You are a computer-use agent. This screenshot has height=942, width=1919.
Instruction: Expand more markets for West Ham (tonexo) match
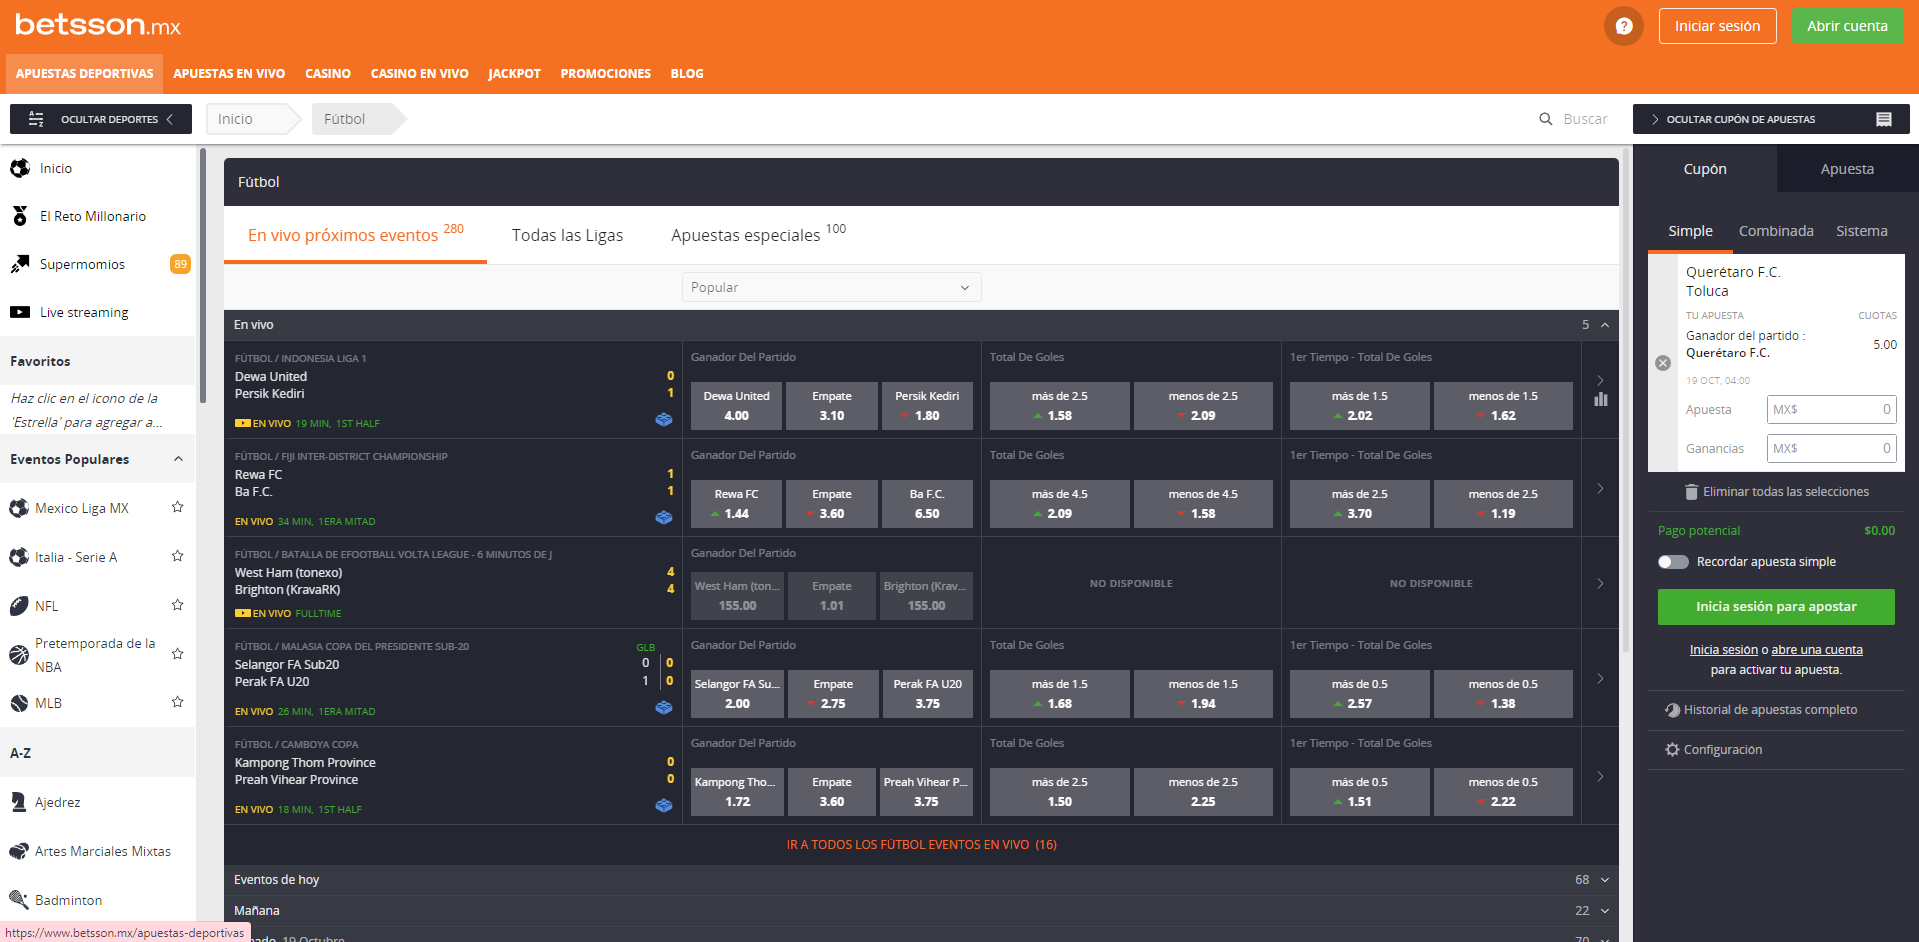[1600, 583]
